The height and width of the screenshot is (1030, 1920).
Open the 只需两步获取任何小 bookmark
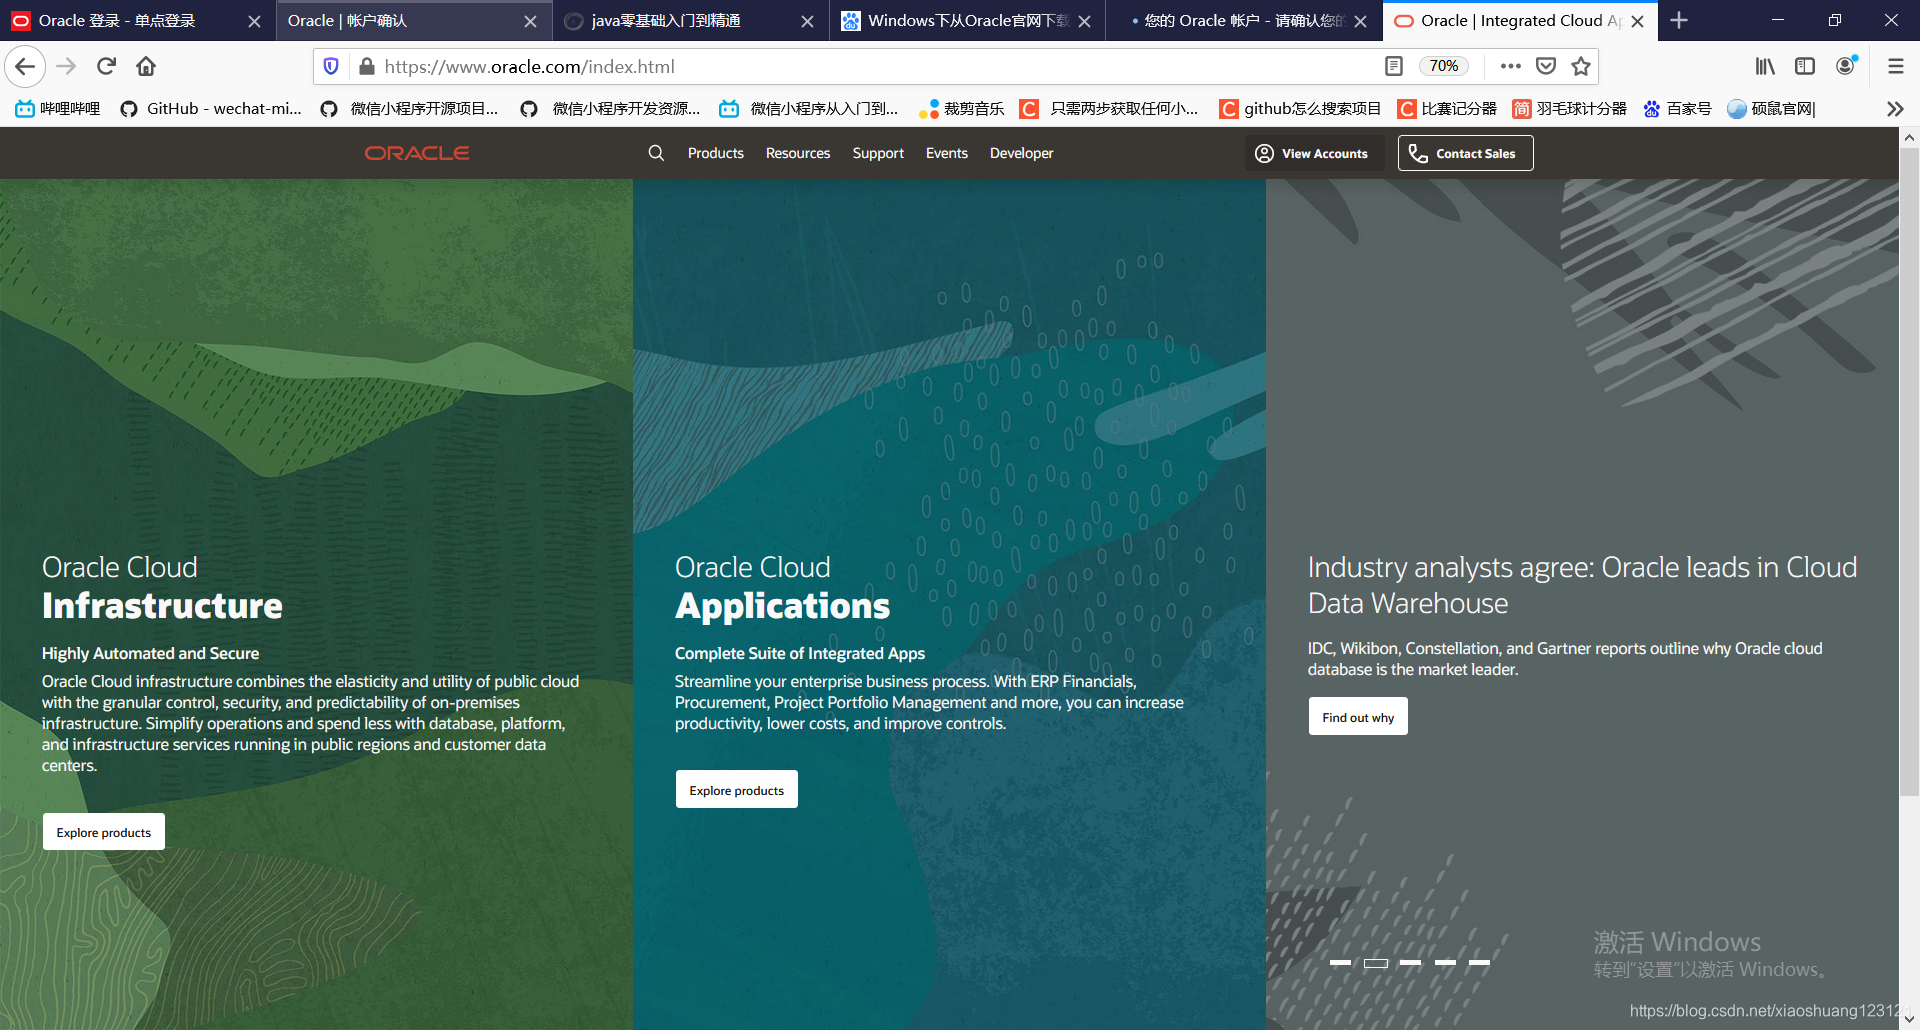click(1109, 109)
